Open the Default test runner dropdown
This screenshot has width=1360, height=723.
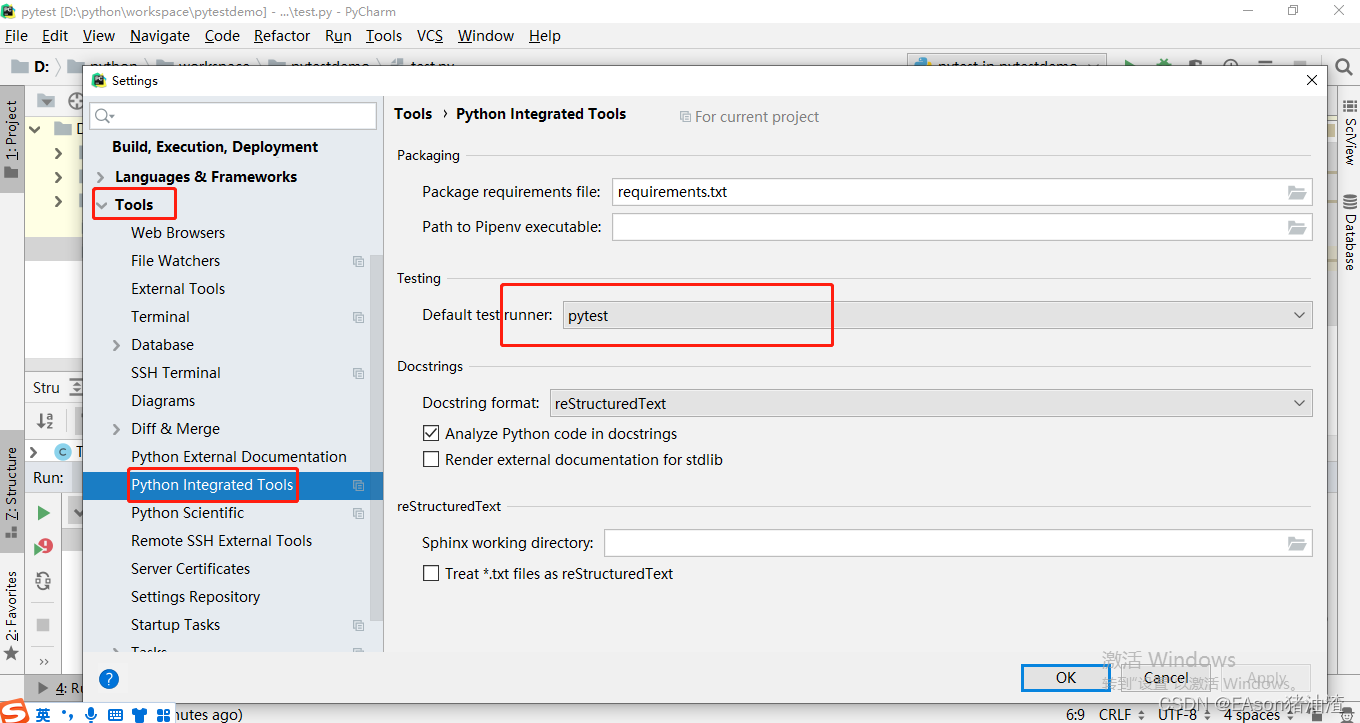[937, 315]
